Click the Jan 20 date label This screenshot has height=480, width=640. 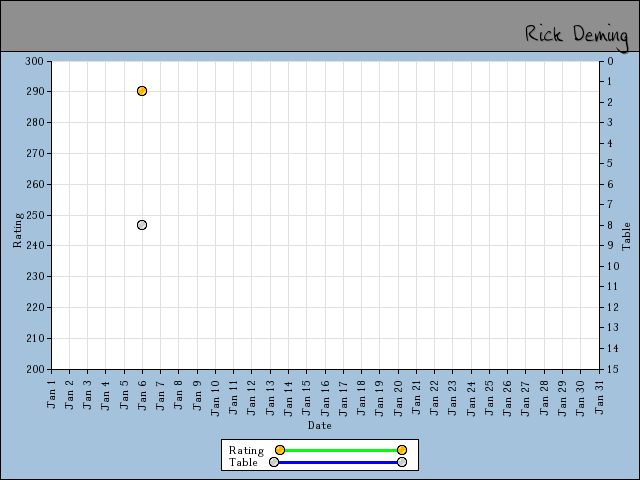[398, 398]
